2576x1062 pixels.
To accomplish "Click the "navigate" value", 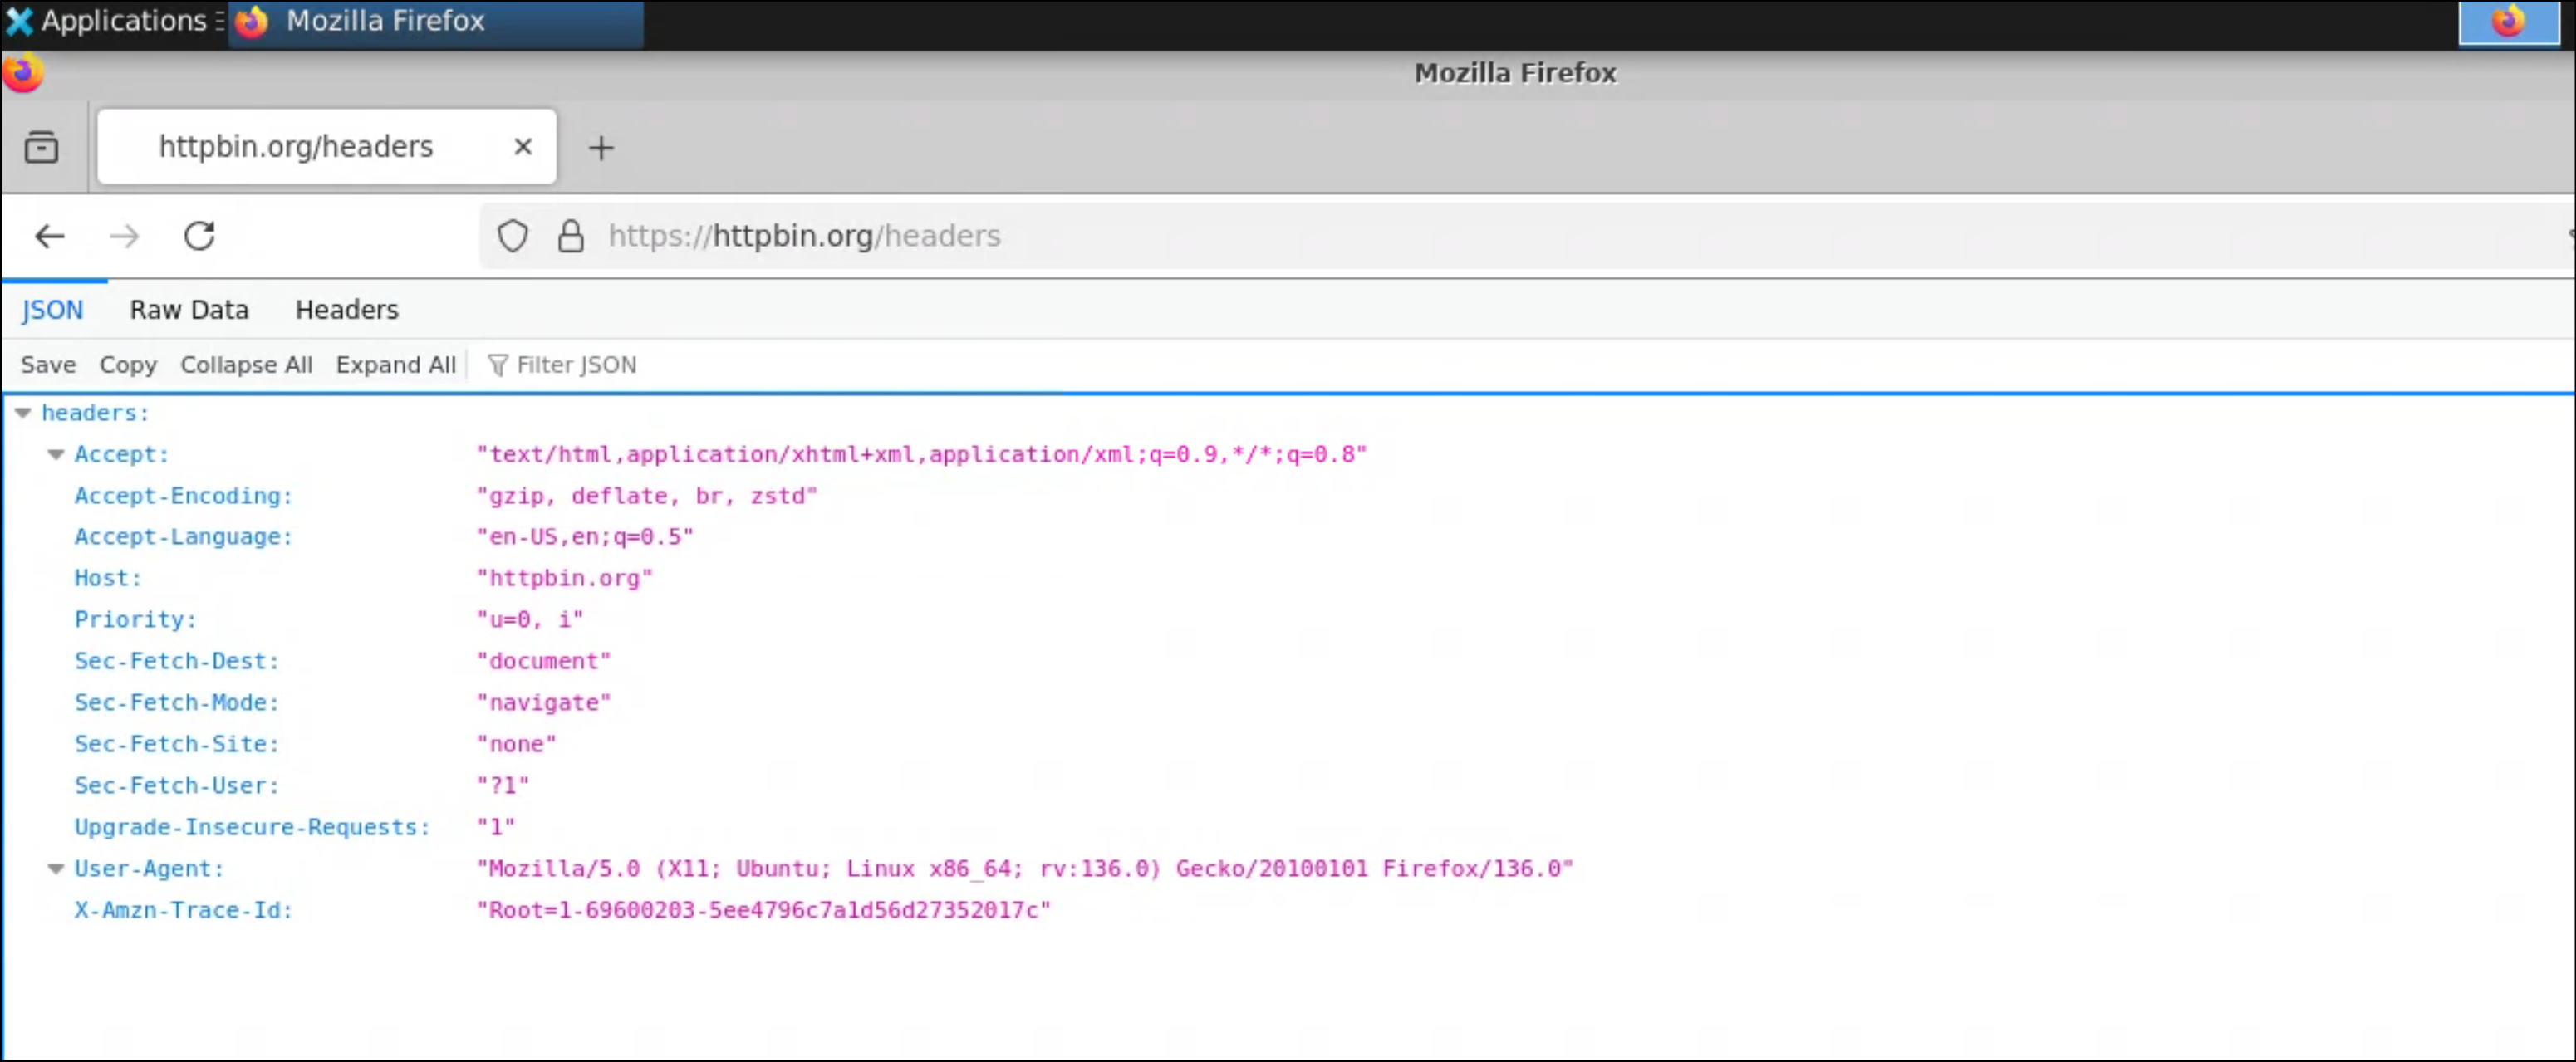I will pyautogui.click(x=544, y=703).
